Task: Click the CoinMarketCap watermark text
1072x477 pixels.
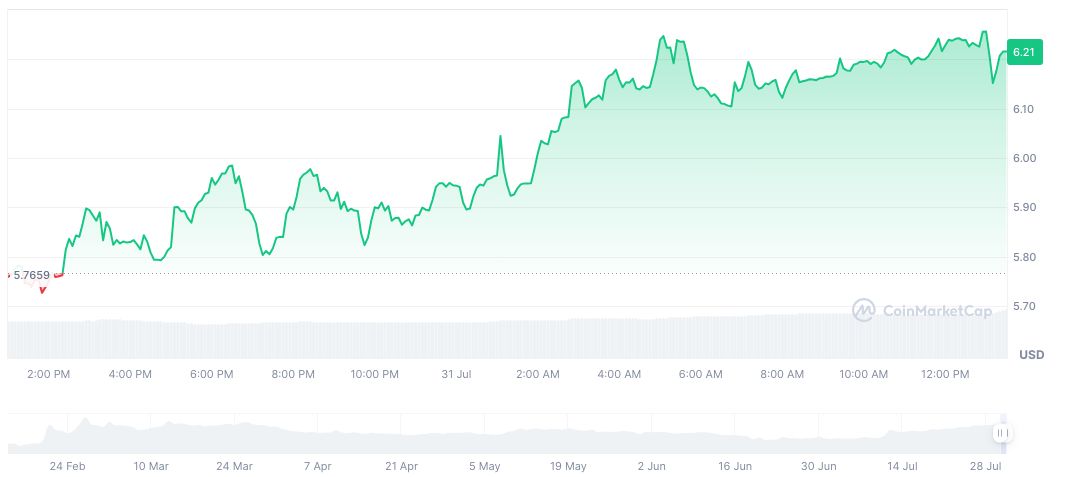Action: 937,311
